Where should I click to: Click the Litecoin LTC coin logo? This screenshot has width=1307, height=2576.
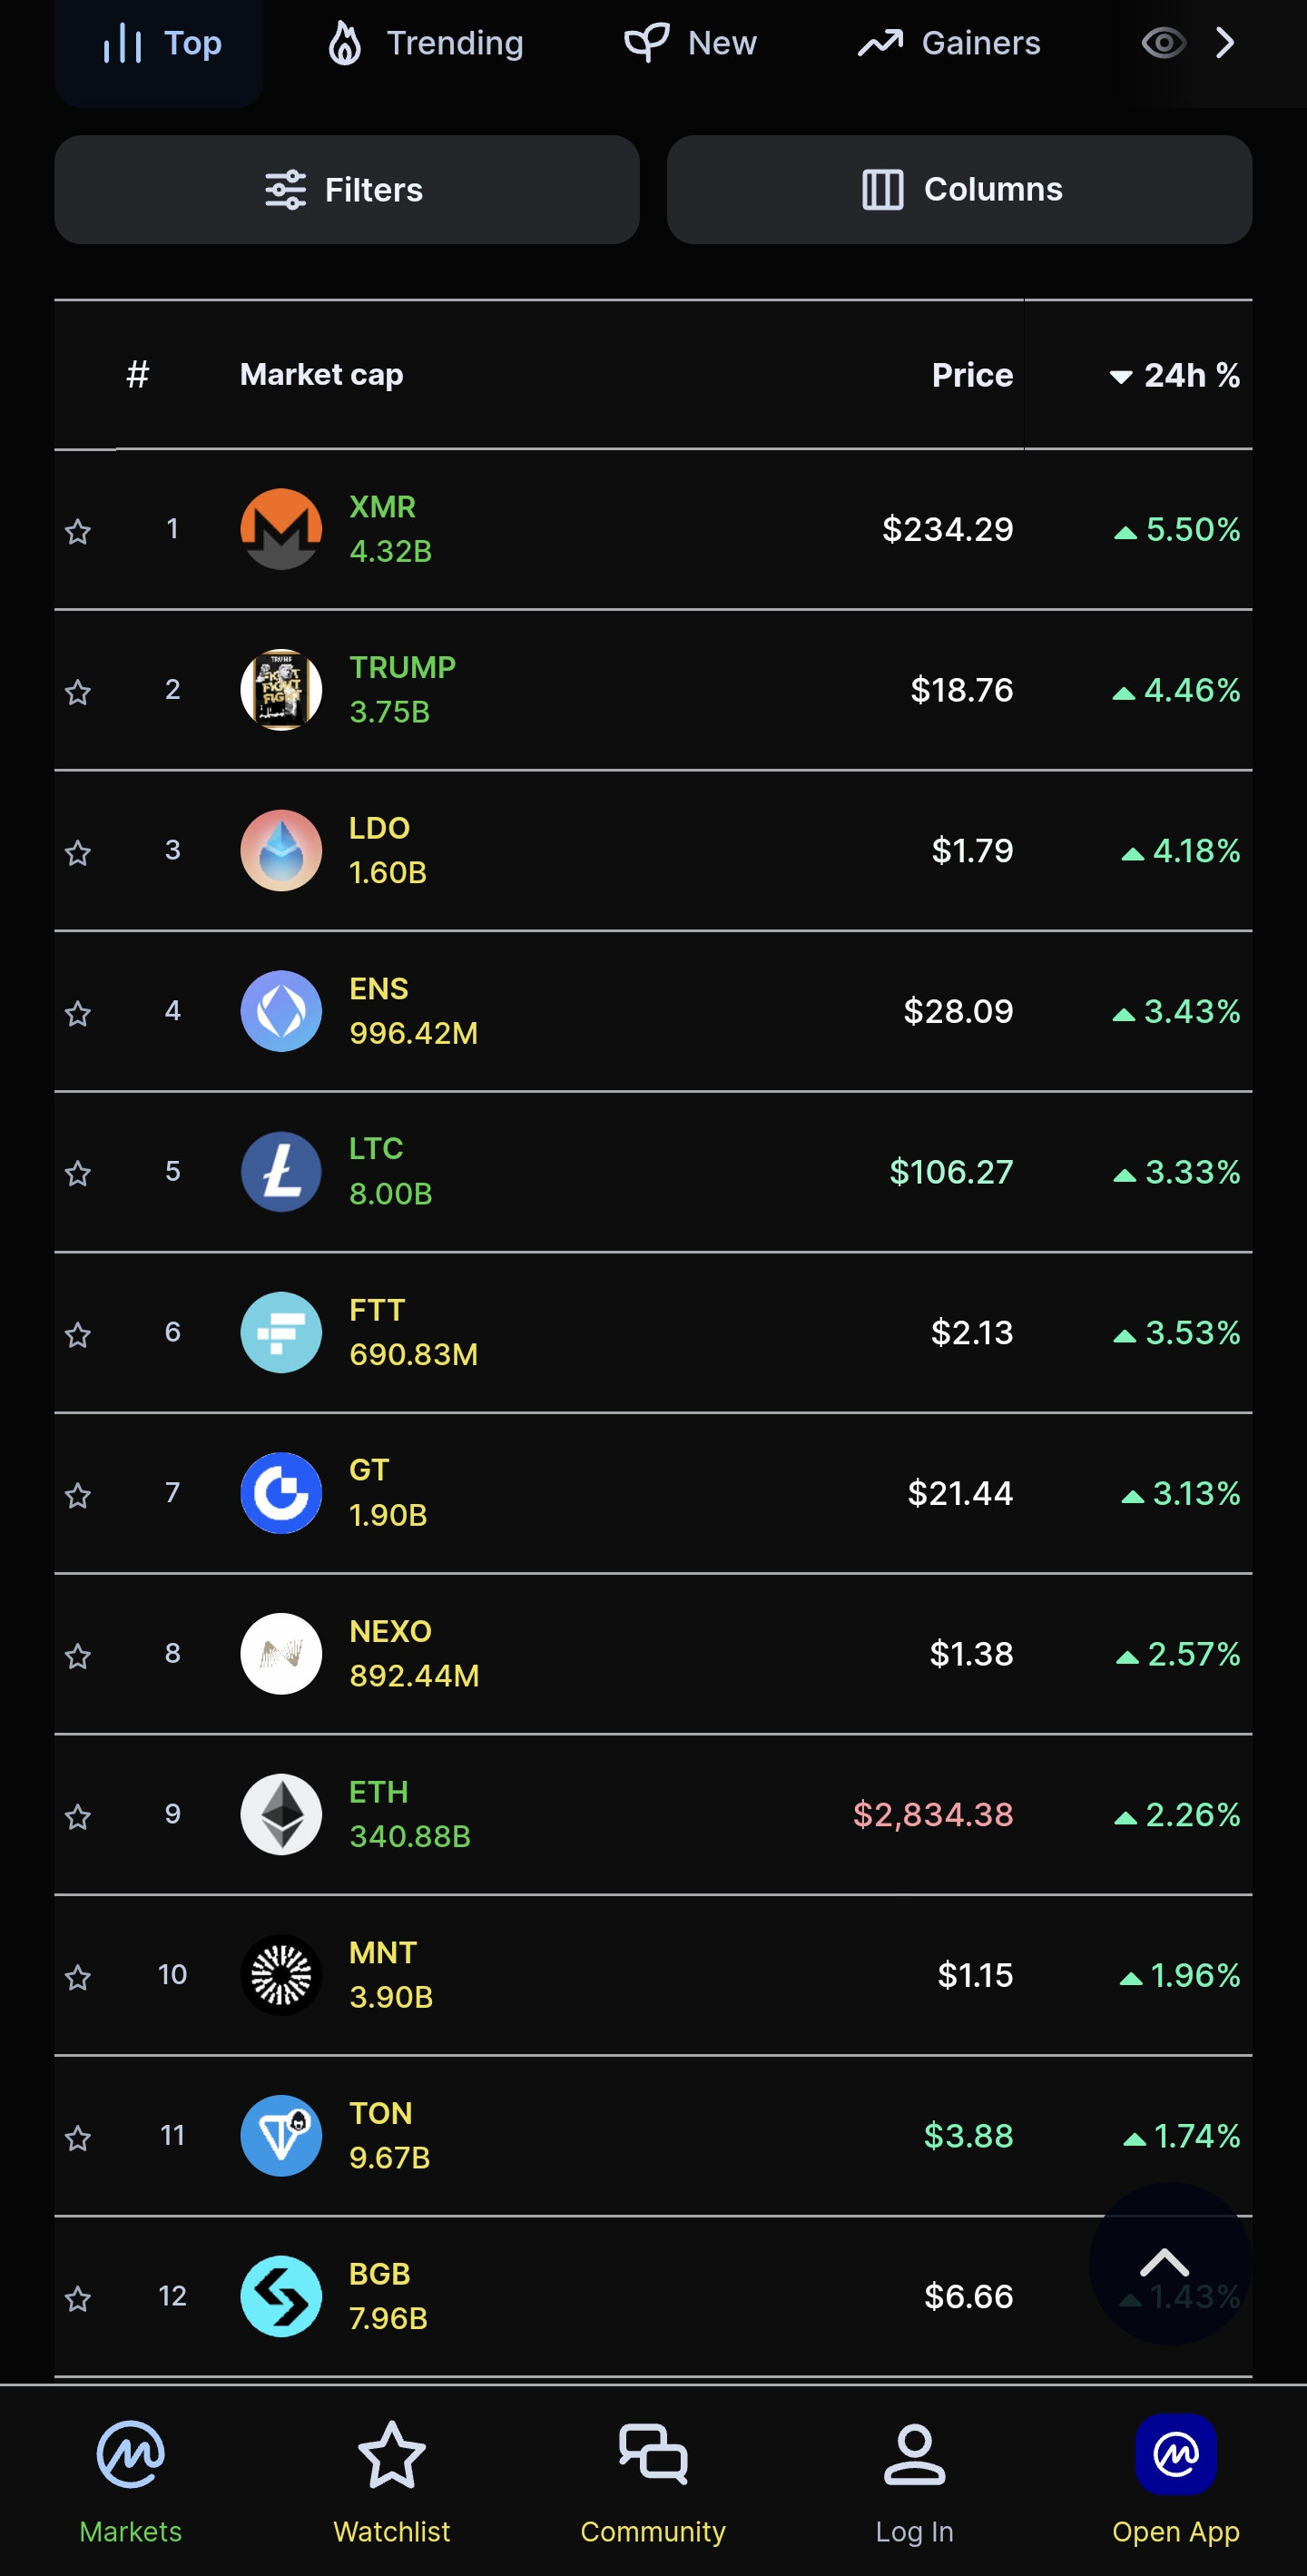pyautogui.click(x=281, y=1172)
